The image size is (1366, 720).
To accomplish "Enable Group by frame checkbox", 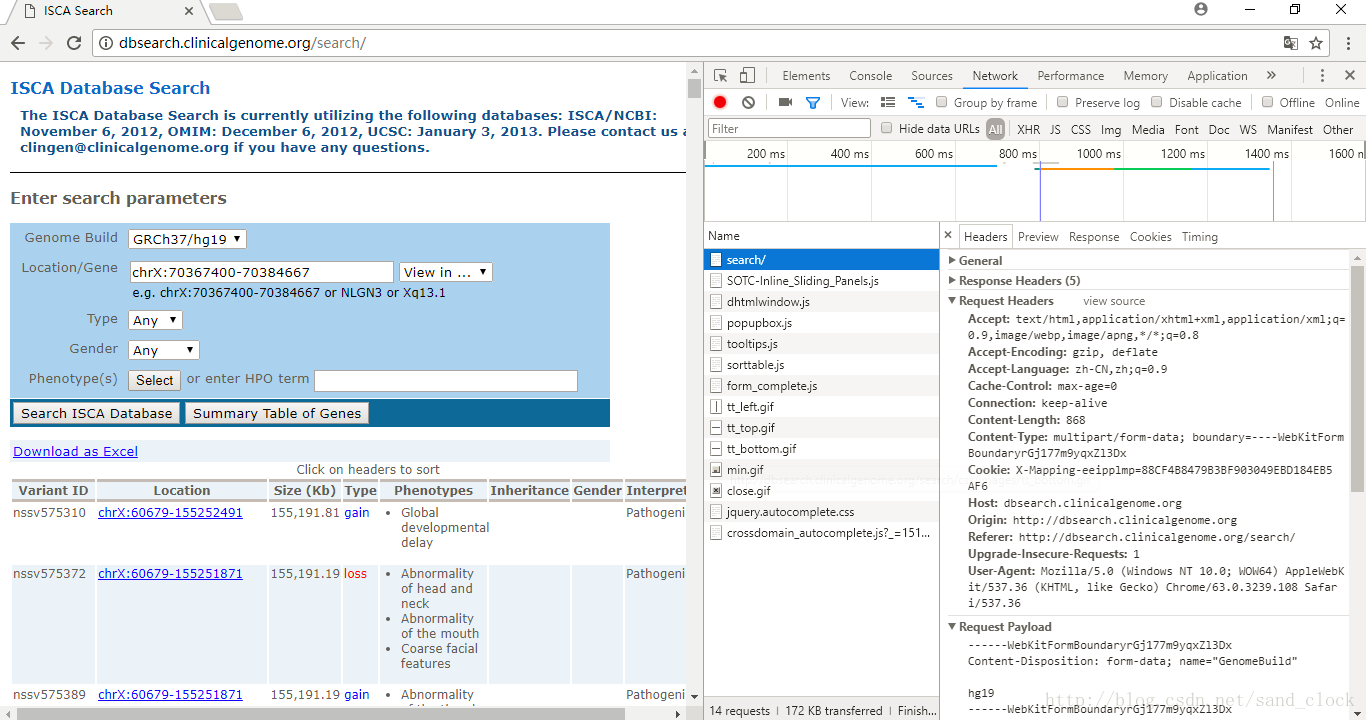I will coord(942,102).
